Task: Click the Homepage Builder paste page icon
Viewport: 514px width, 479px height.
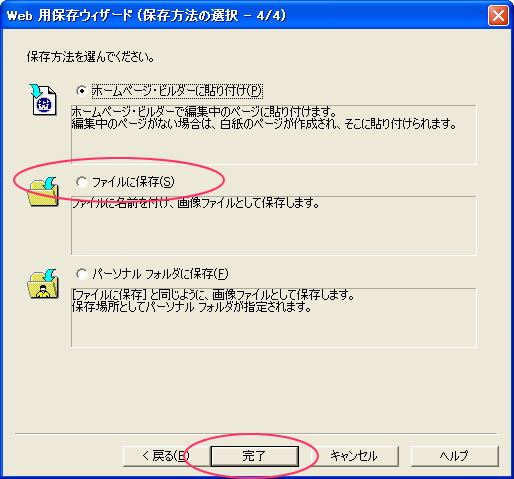Action: click(x=43, y=99)
